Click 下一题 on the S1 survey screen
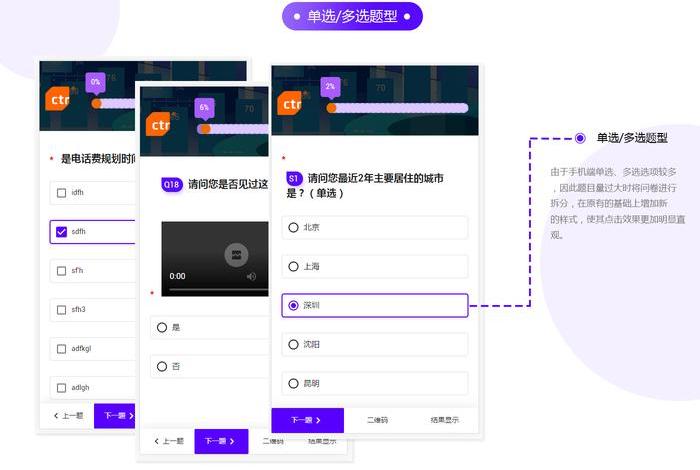This screenshot has height=470, width=700. pos(308,420)
